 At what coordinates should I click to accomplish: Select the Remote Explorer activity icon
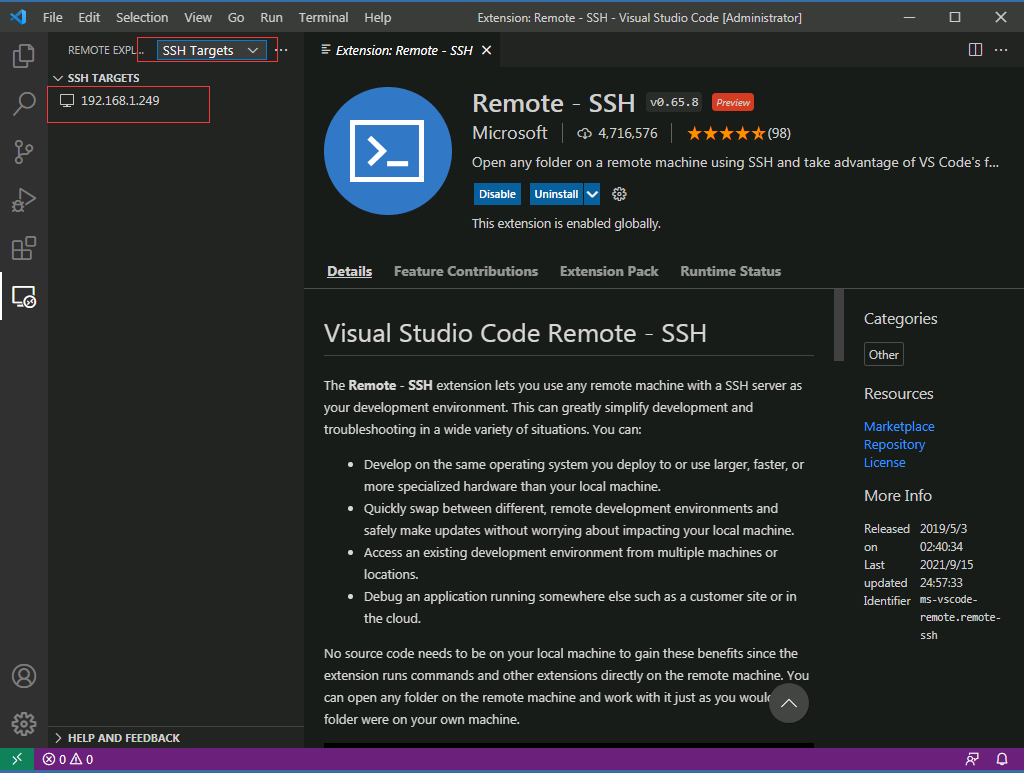click(24, 296)
